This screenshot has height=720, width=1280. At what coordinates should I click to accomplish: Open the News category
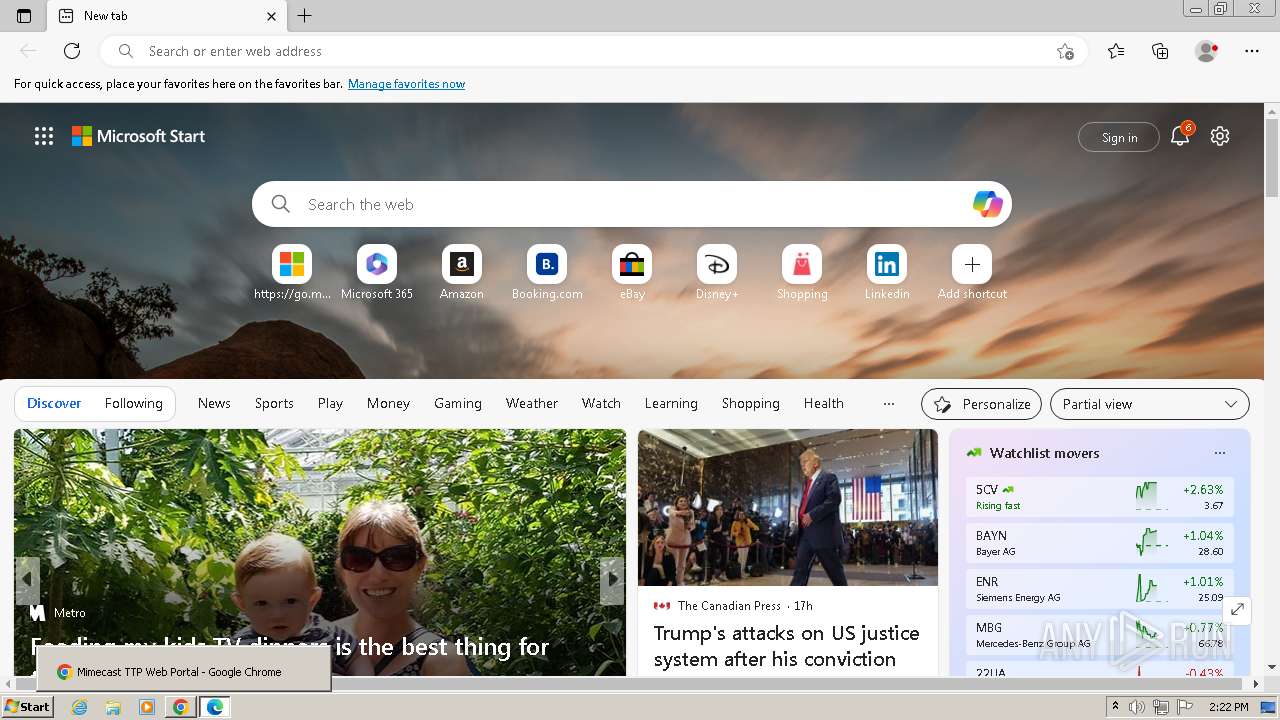click(x=214, y=403)
